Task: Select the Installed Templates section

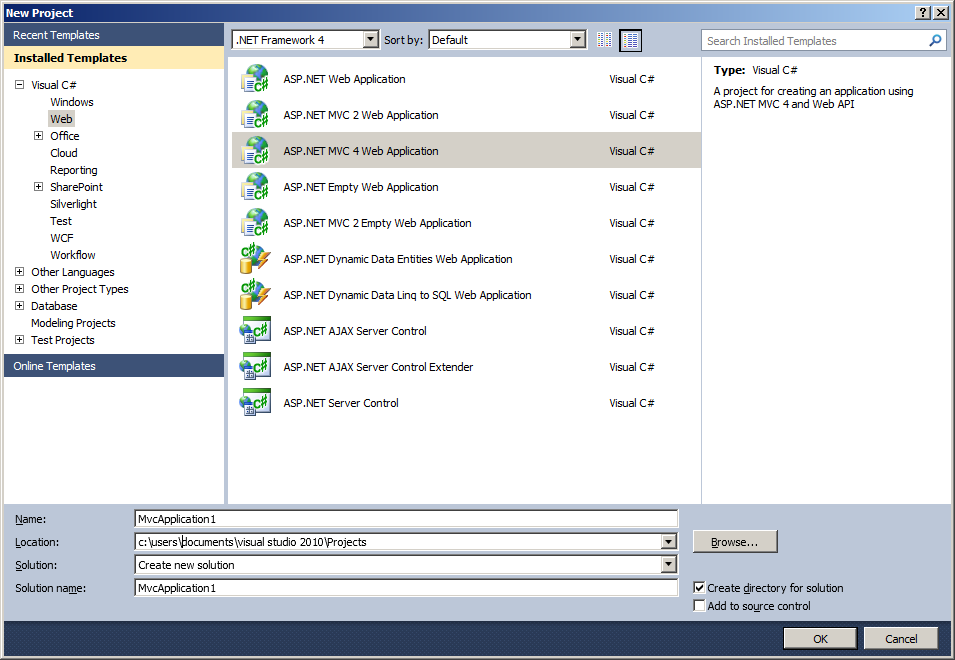Action: pos(114,58)
